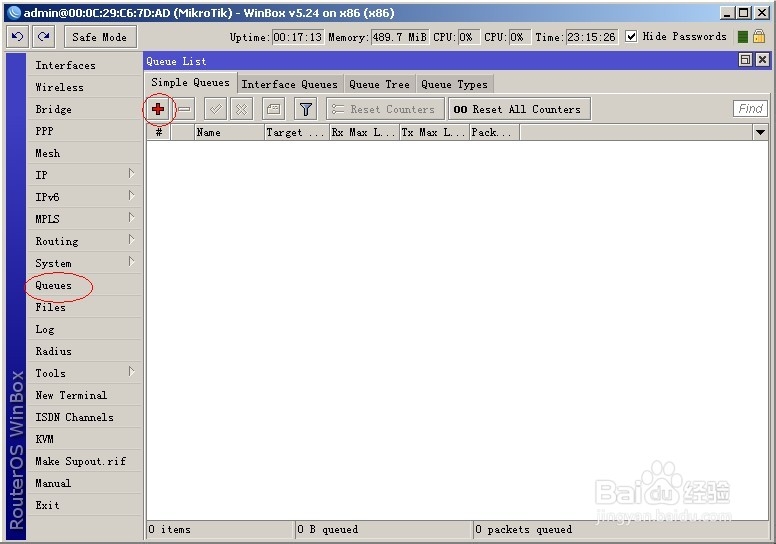Click Exit in the sidebar
Viewport: 776px width, 544px height.
click(x=84, y=505)
